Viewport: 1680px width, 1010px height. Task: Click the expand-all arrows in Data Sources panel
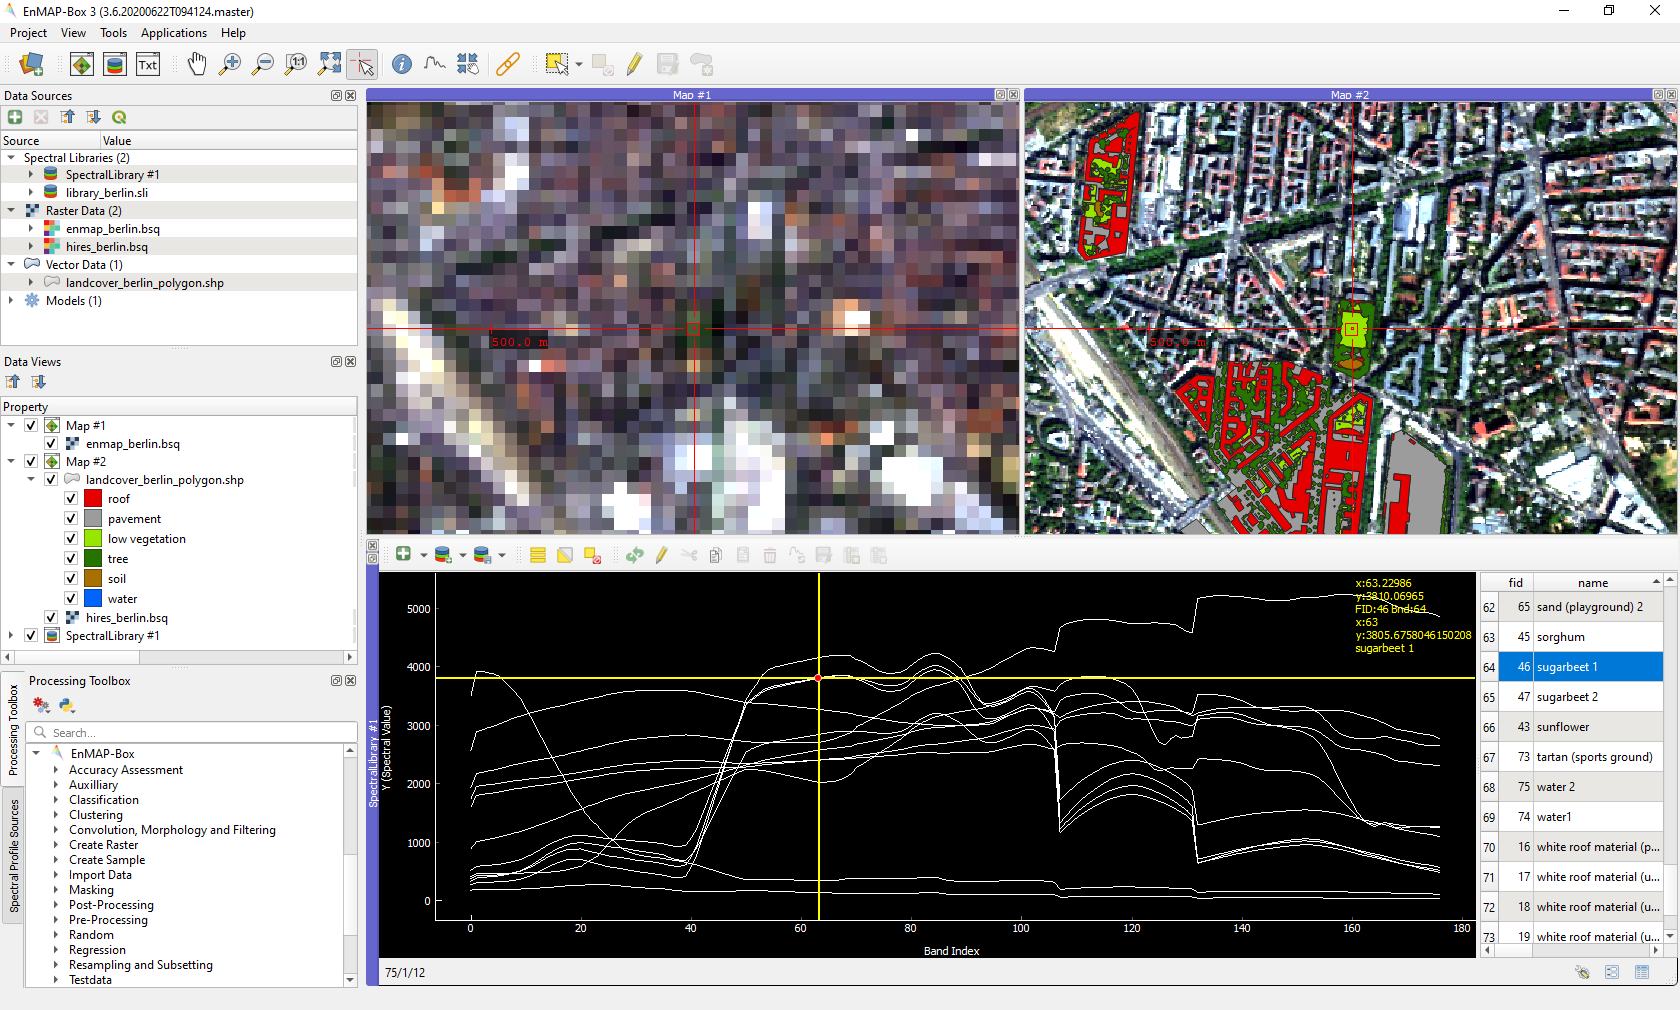94,117
